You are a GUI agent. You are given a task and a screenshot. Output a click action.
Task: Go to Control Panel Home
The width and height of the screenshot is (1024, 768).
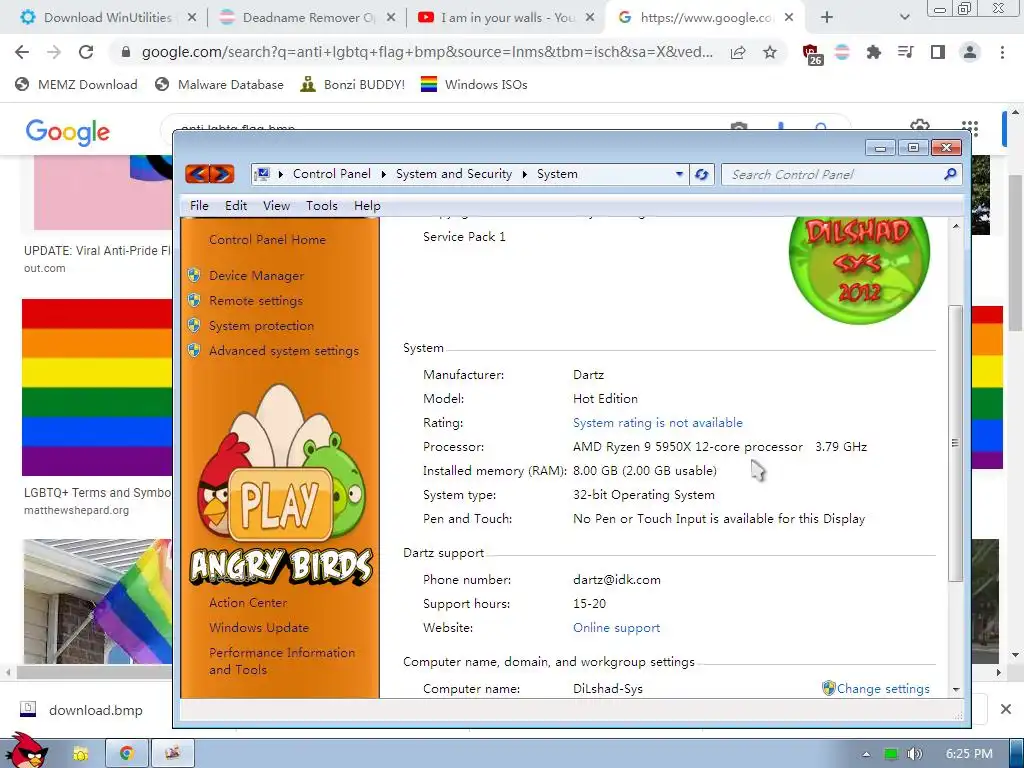tap(267, 240)
